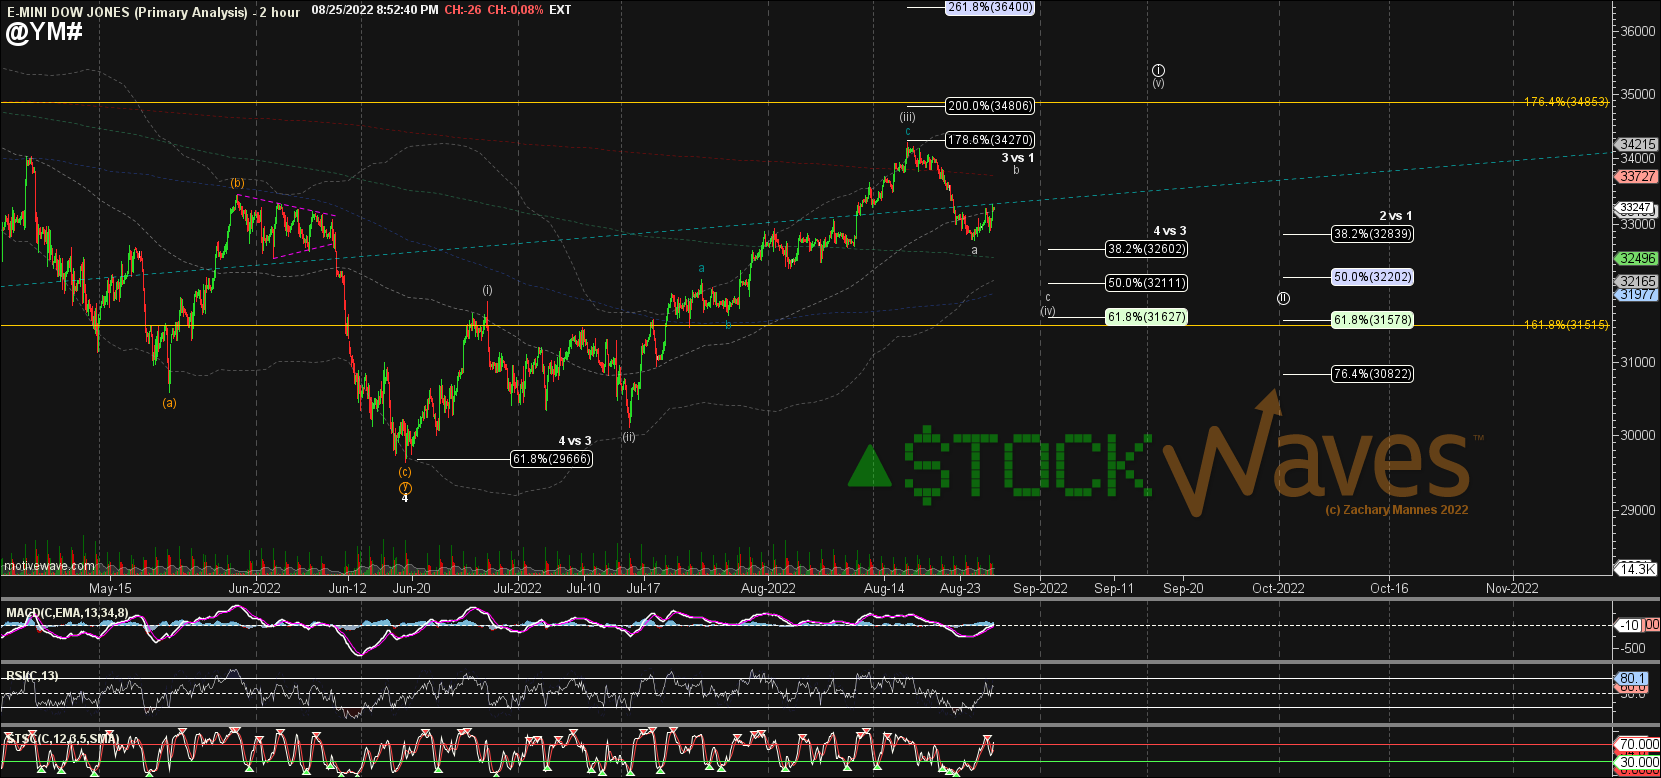Click the orange 176.4%(34853) horizontal level label
1661x778 pixels.
(x=1566, y=102)
